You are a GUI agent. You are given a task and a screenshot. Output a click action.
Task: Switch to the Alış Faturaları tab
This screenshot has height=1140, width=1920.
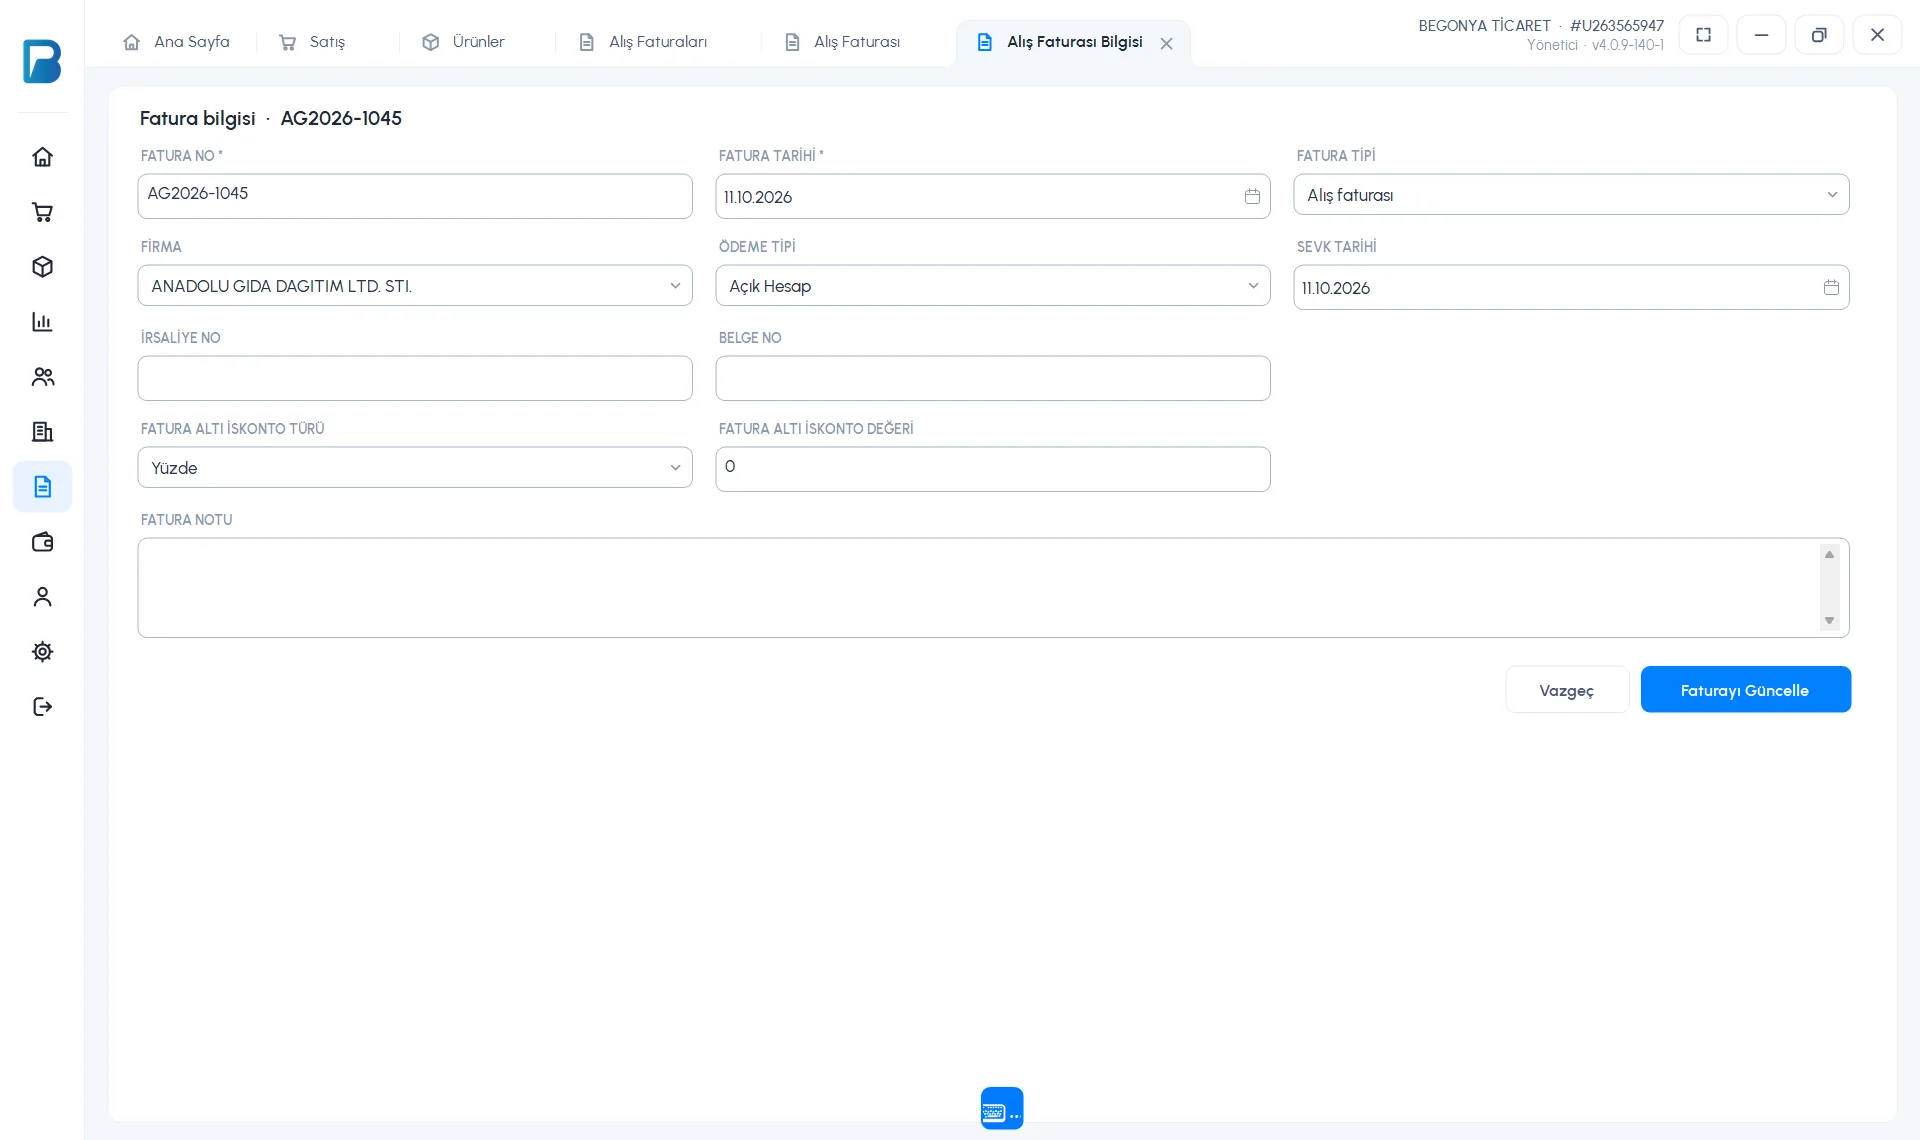(644, 42)
